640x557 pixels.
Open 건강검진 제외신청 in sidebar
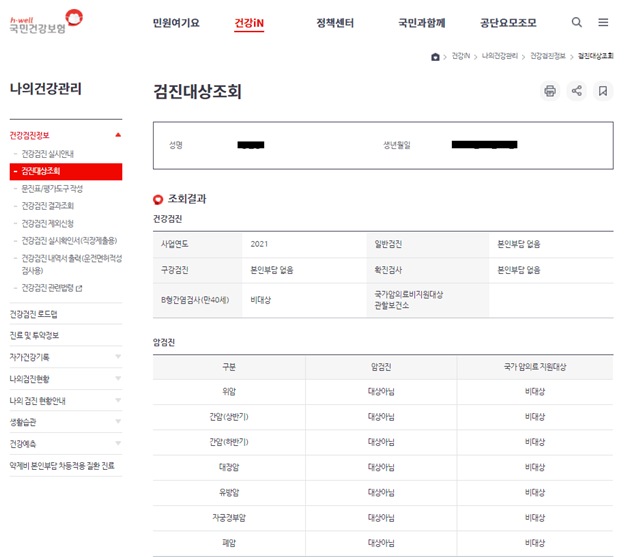click(47, 223)
